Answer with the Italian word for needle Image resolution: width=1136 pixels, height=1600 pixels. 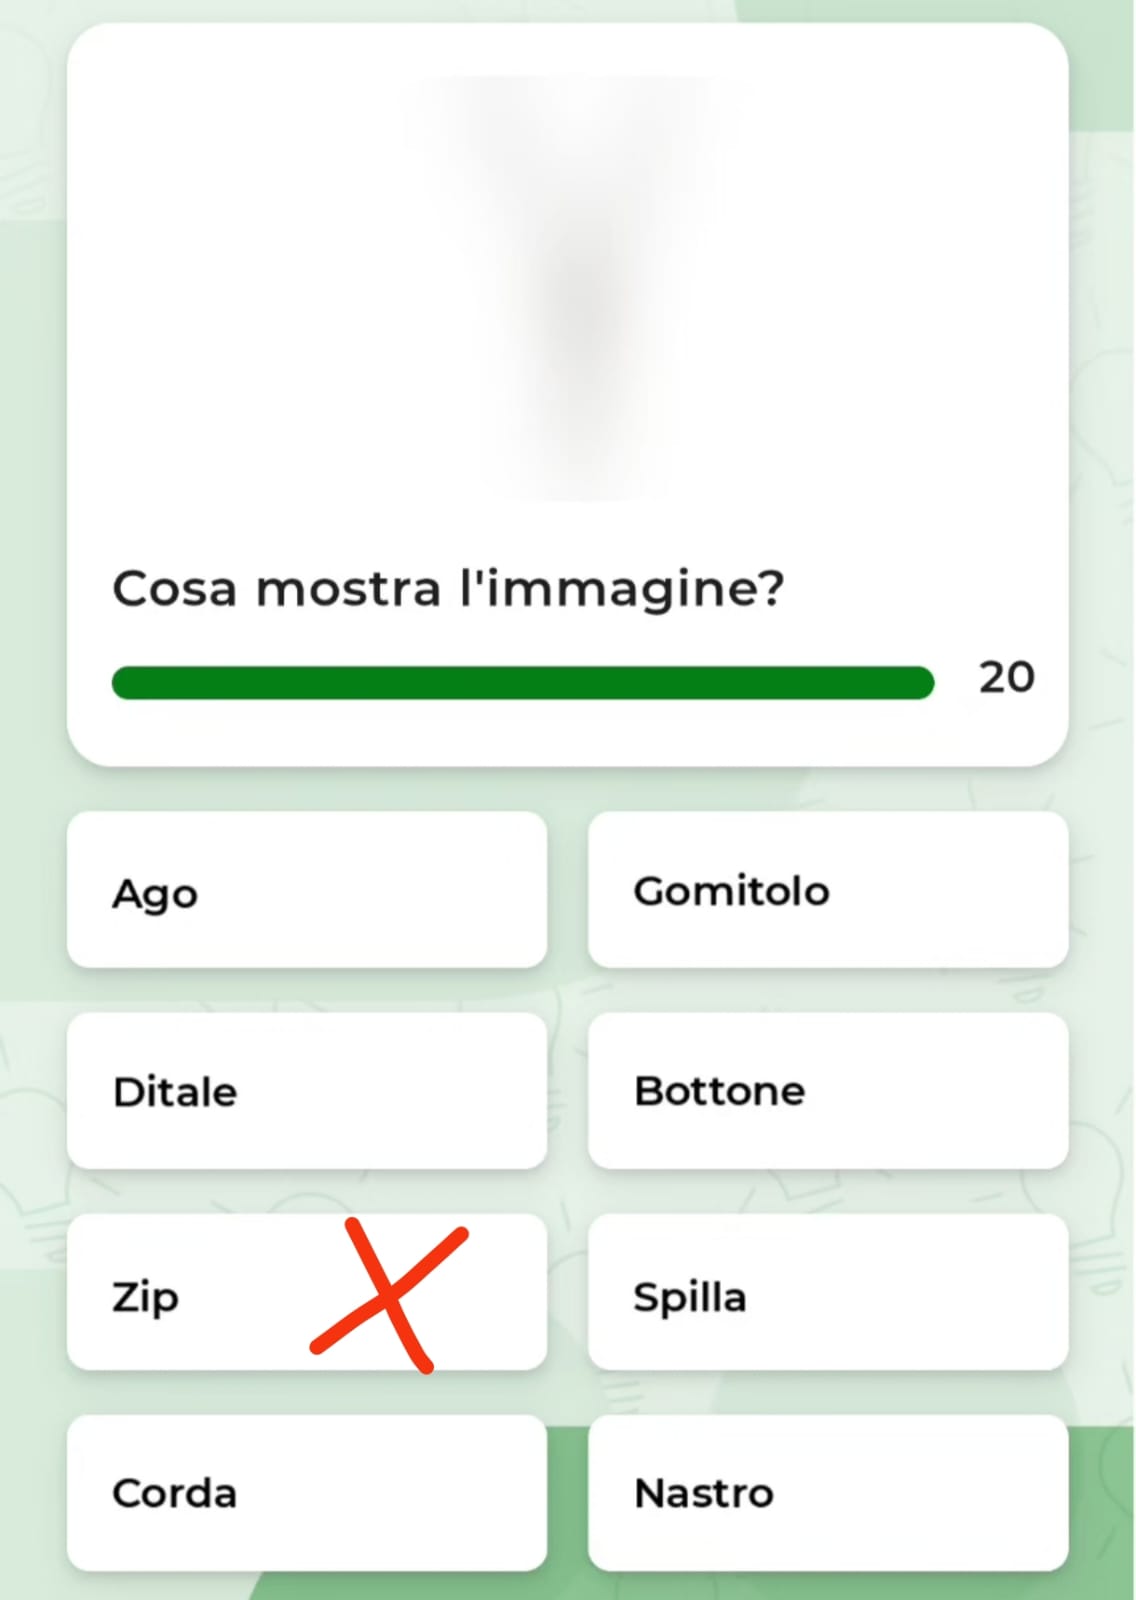coord(306,890)
